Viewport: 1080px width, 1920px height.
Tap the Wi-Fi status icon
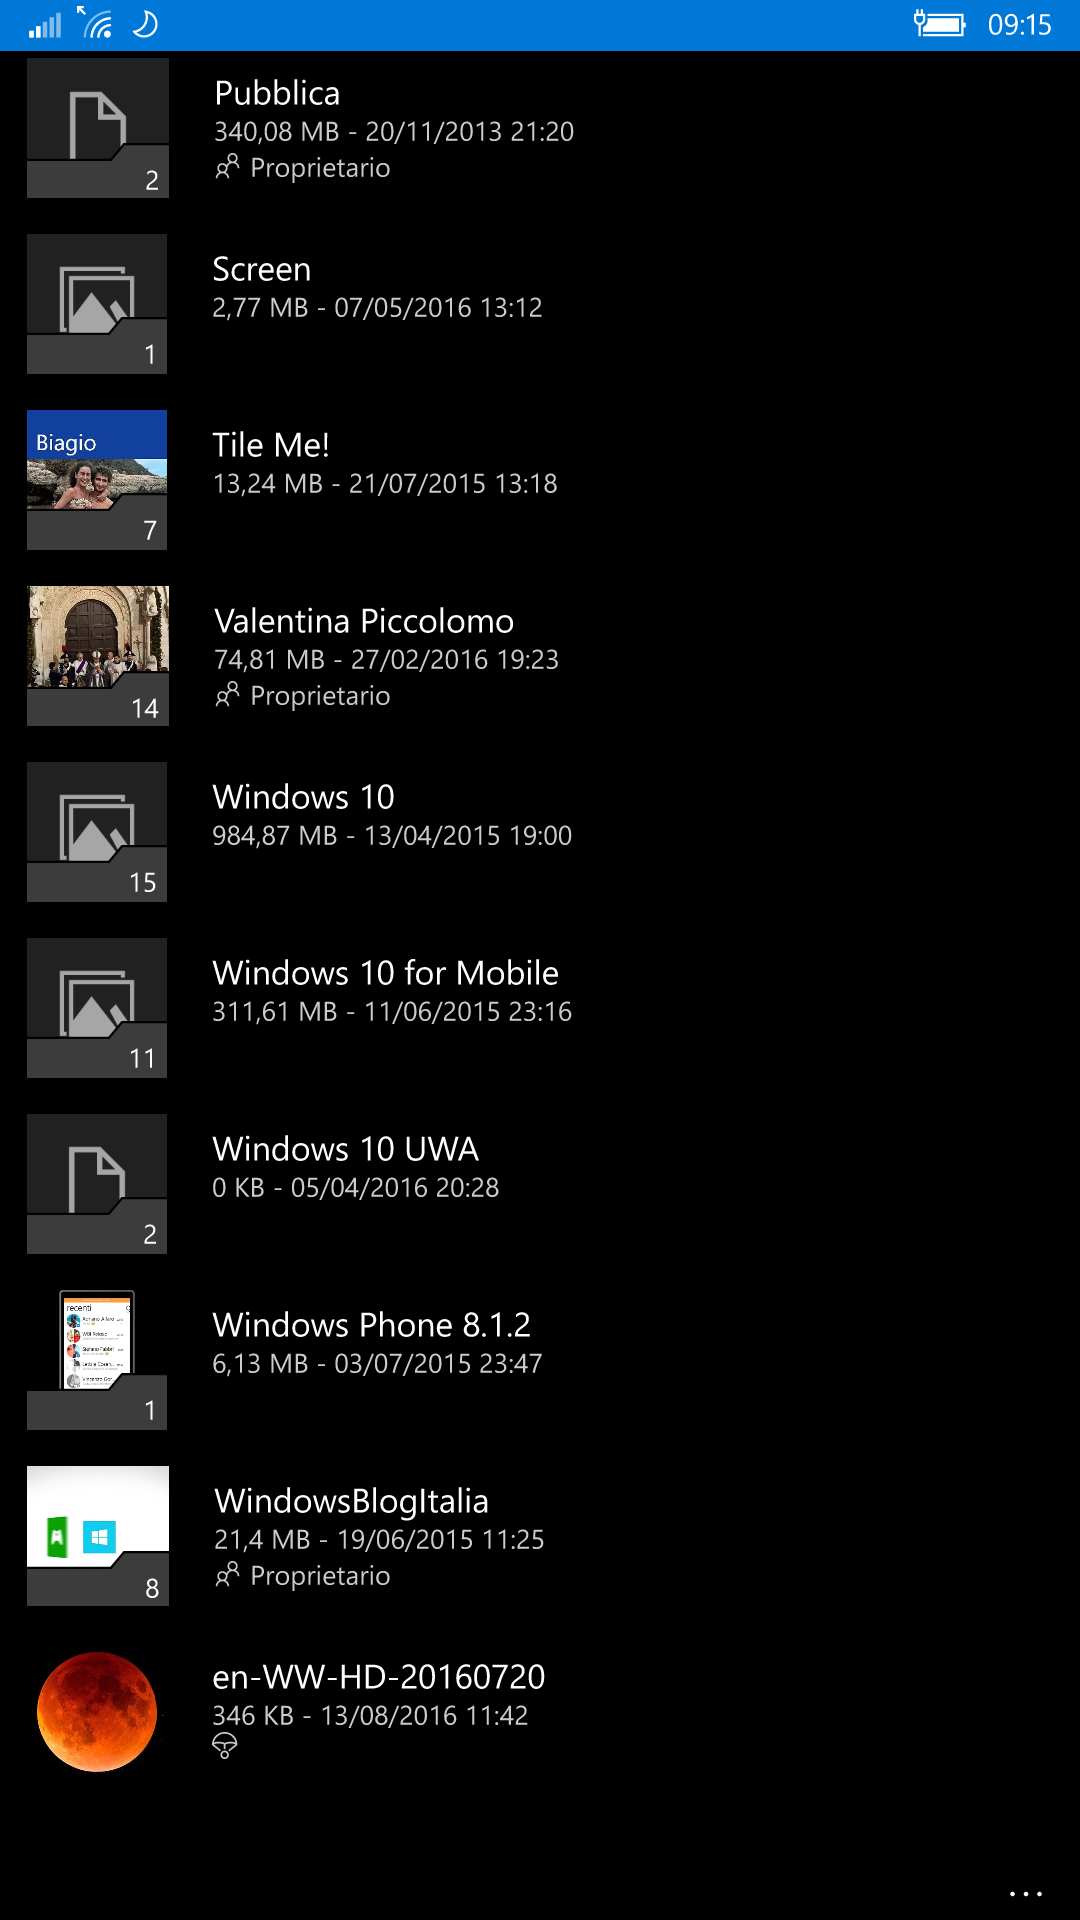click(95, 23)
